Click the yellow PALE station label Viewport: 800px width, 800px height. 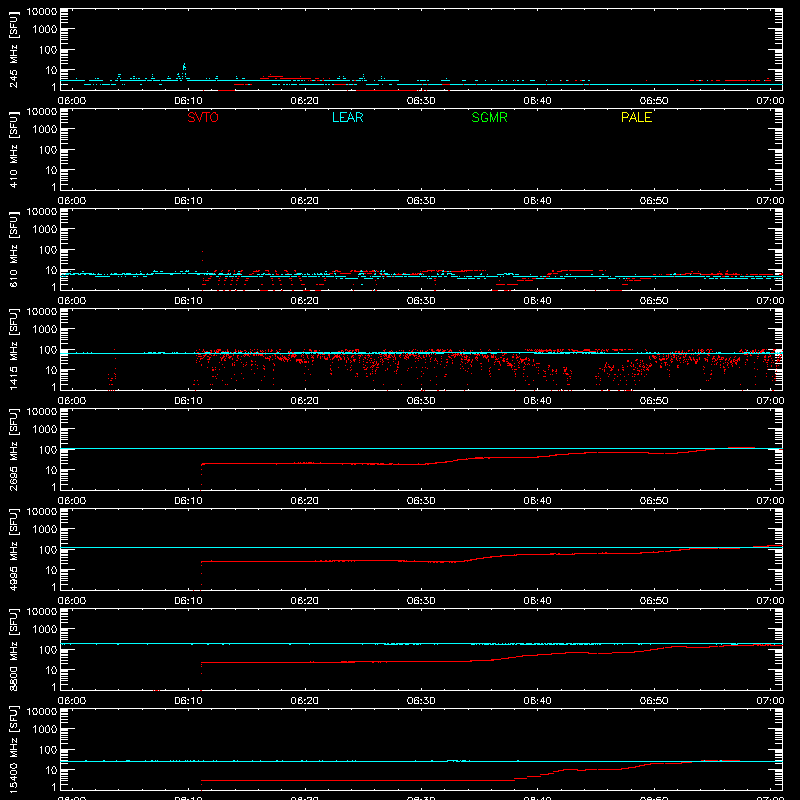pos(636,117)
